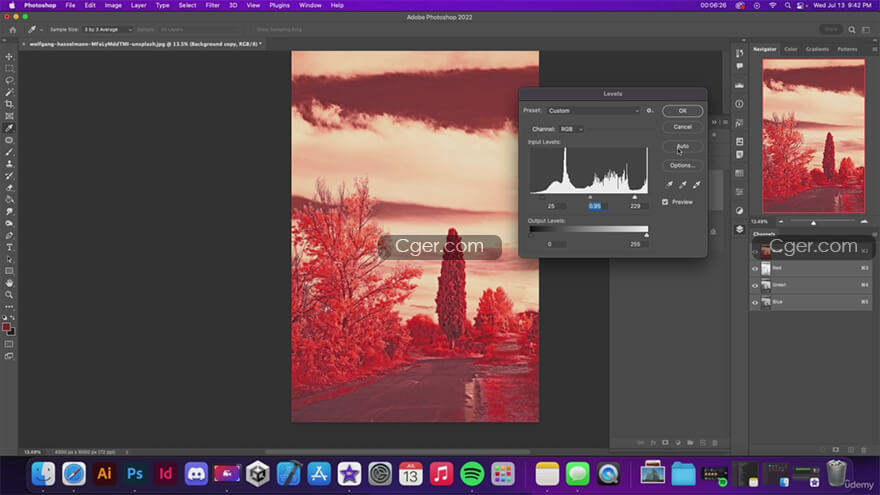This screenshot has width=880, height=495.
Task: Select the Brush tool
Action: tap(9, 152)
